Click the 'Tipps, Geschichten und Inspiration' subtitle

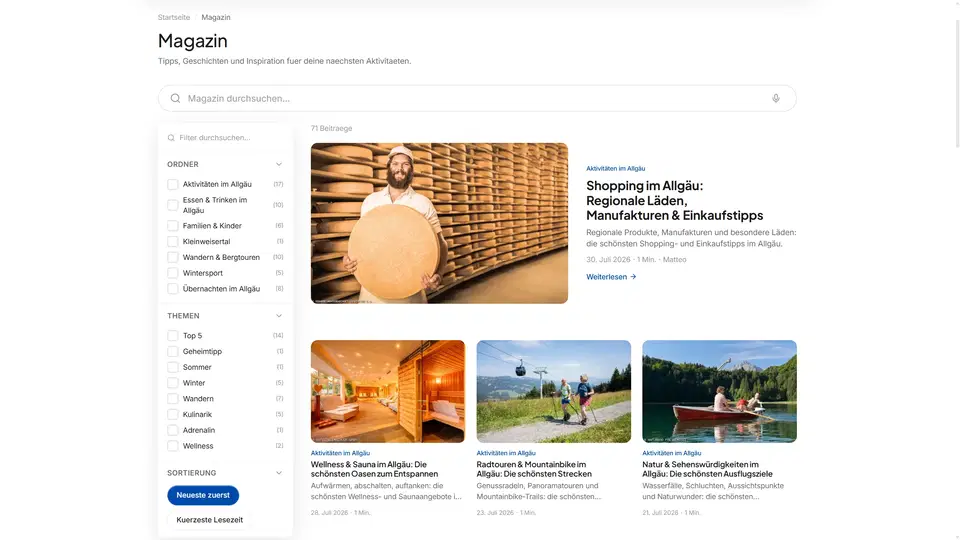click(x=285, y=61)
